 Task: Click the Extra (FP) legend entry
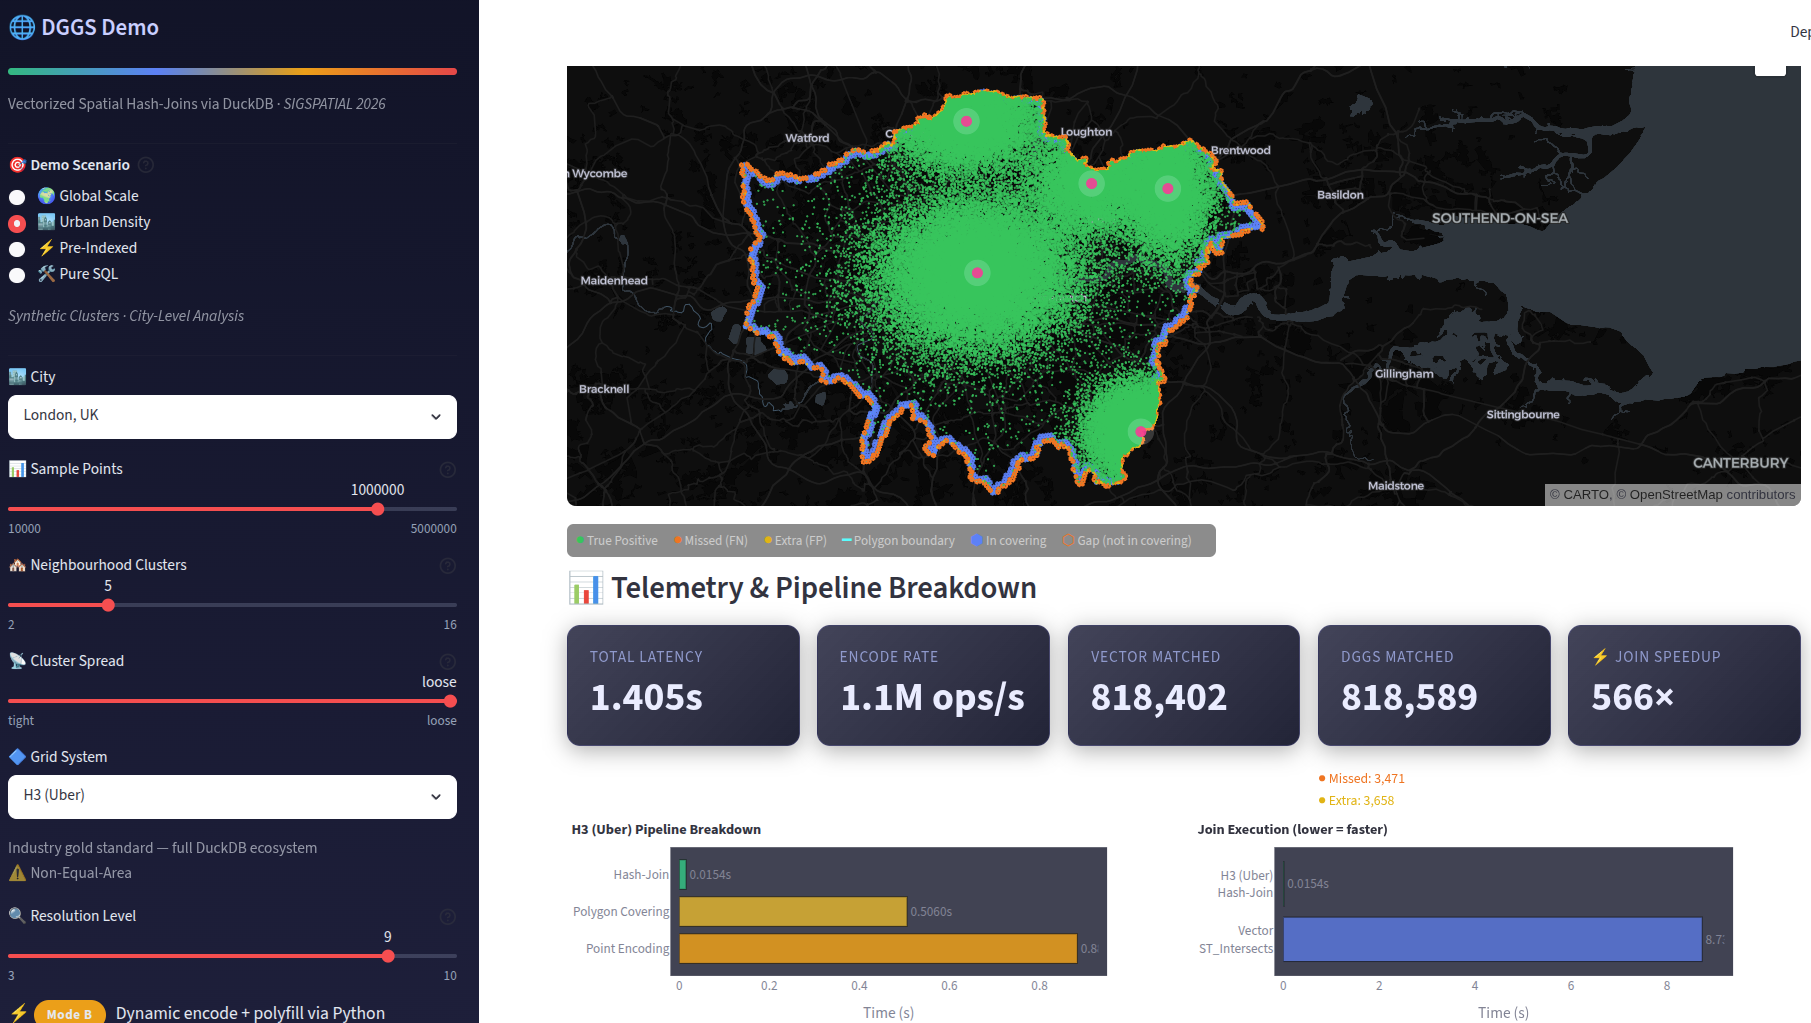click(796, 541)
